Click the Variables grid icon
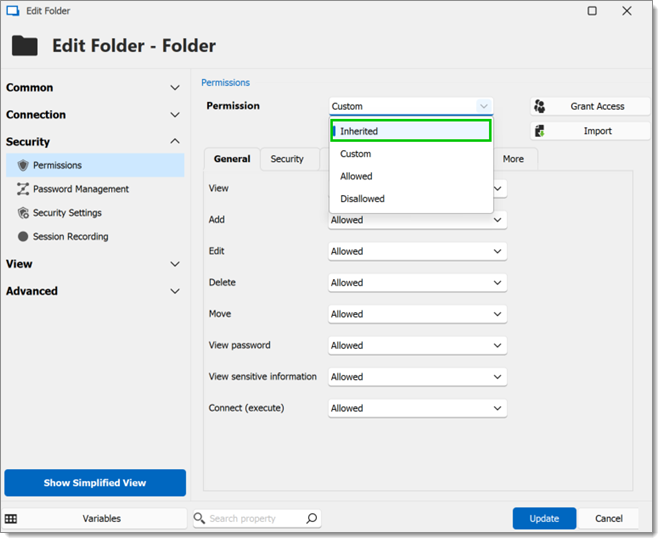Screen dimensions: 663x543 11,519
